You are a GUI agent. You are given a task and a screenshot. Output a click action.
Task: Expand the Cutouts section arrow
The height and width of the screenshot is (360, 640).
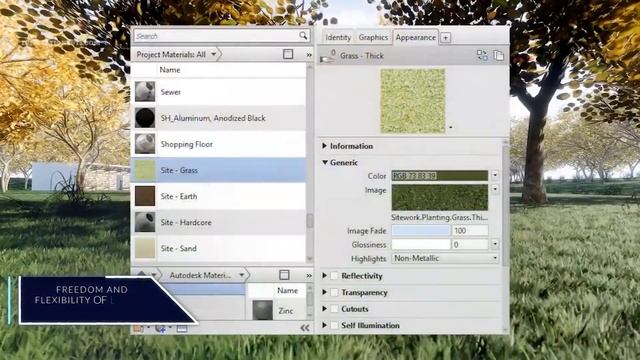tap(324, 309)
